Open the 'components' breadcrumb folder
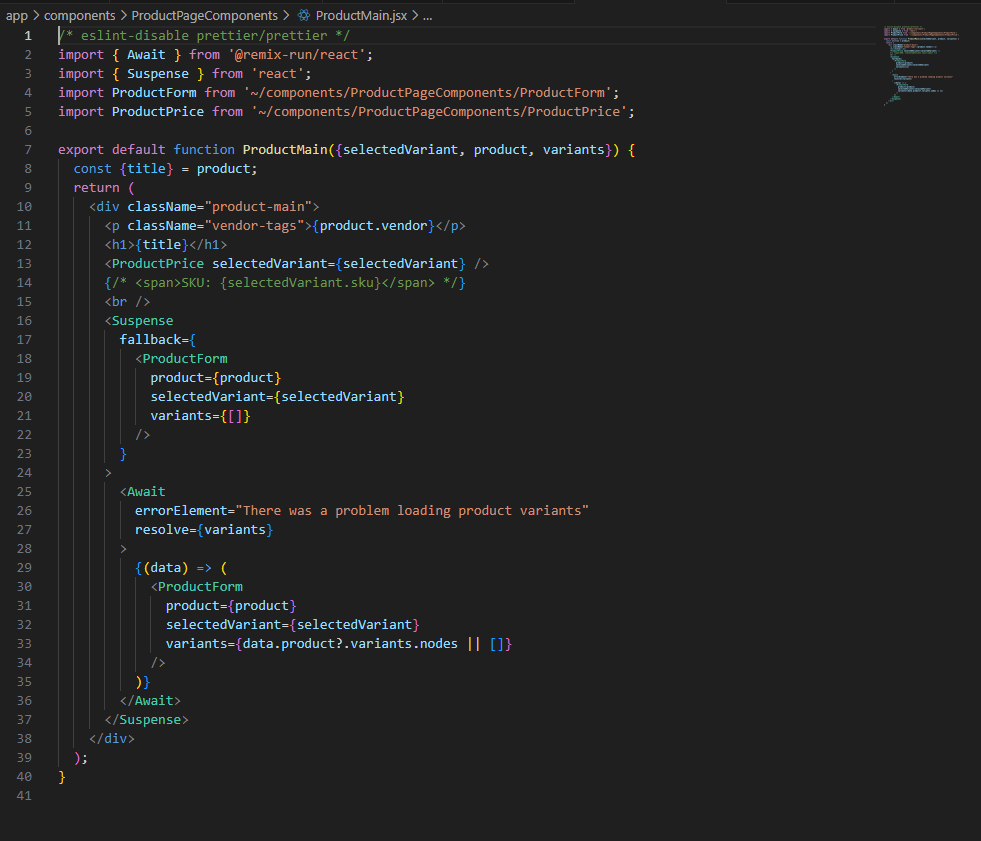The height and width of the screenshot is (841, 981). (79, 16)
